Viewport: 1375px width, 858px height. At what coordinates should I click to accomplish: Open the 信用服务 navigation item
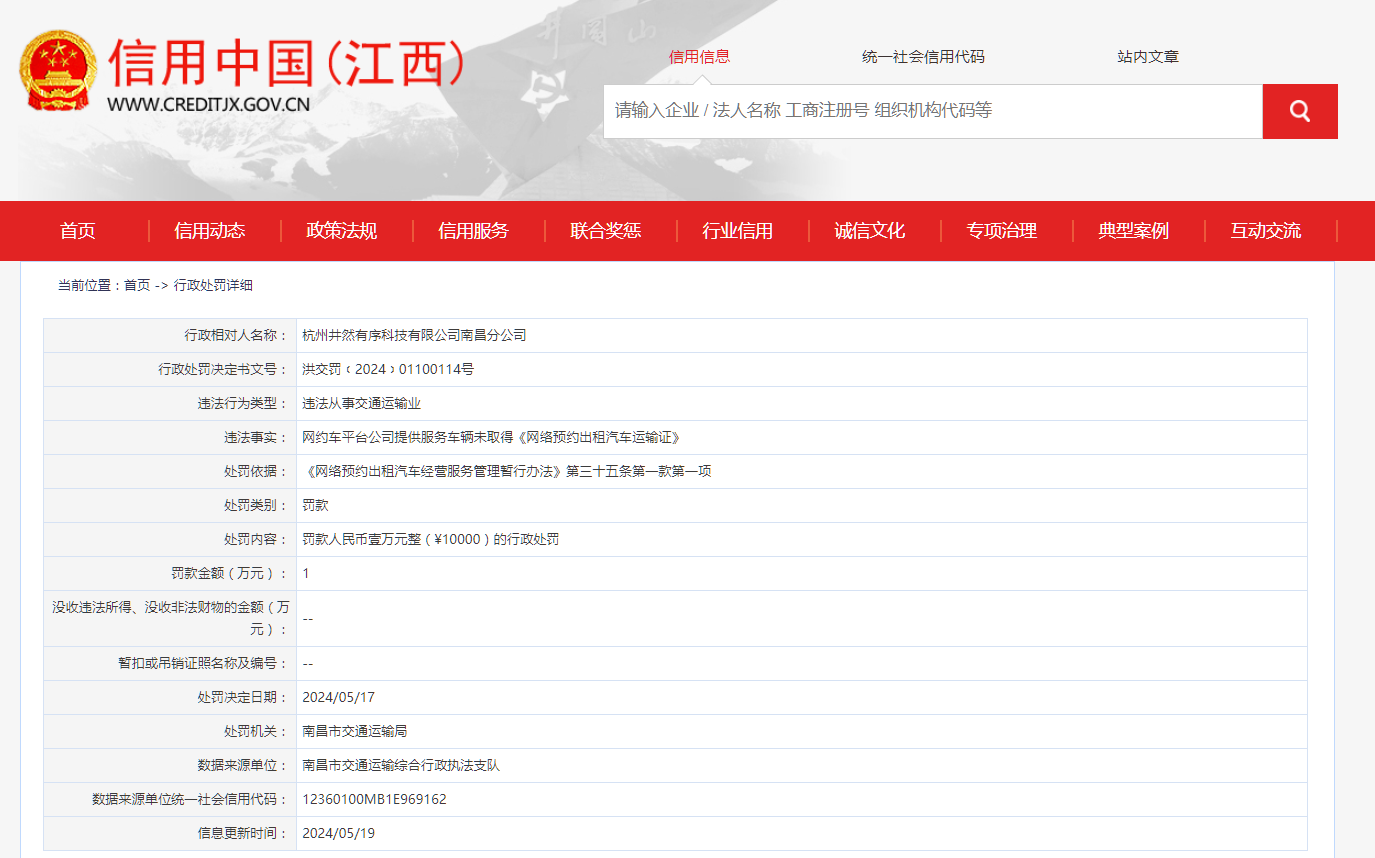[473, 231]
